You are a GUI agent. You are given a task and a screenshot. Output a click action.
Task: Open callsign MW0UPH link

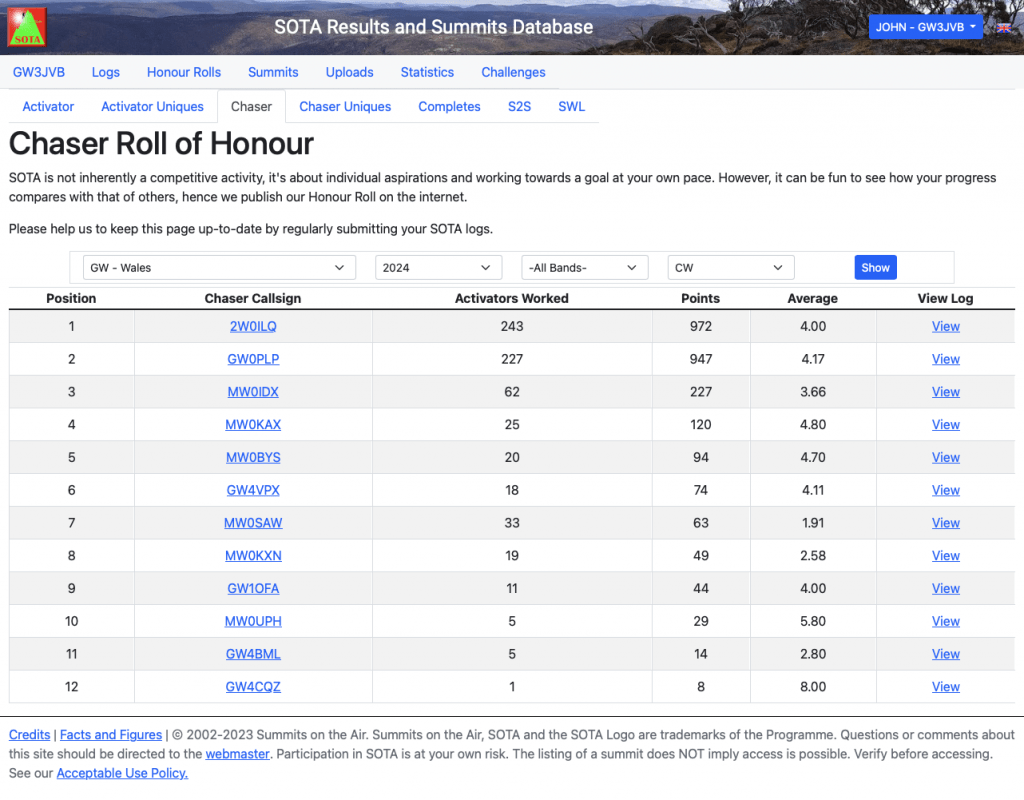coord(253,621)
